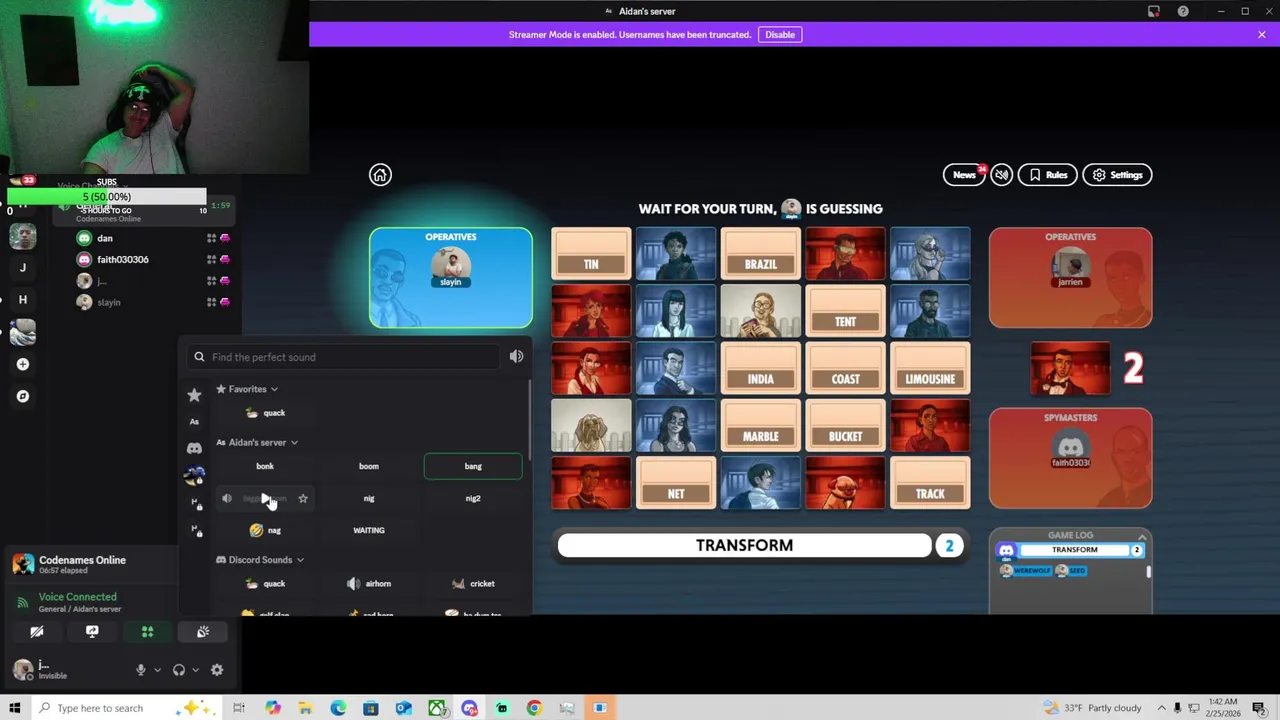The height and width of the screenshot is (720, 1280).
Task: Play the airhorn sound
Action: click(369, 584)
